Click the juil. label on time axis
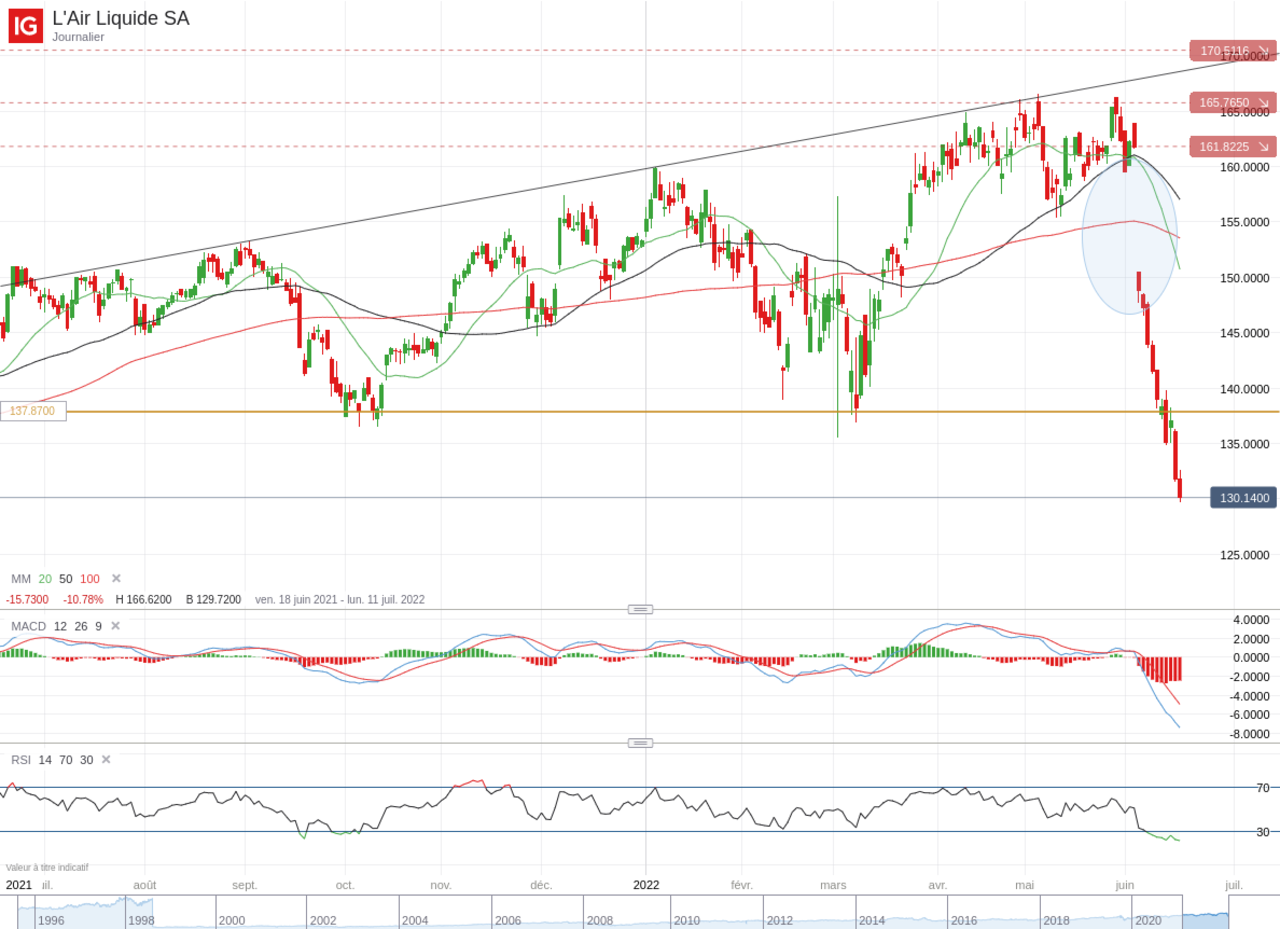 tap(1234, 885)
